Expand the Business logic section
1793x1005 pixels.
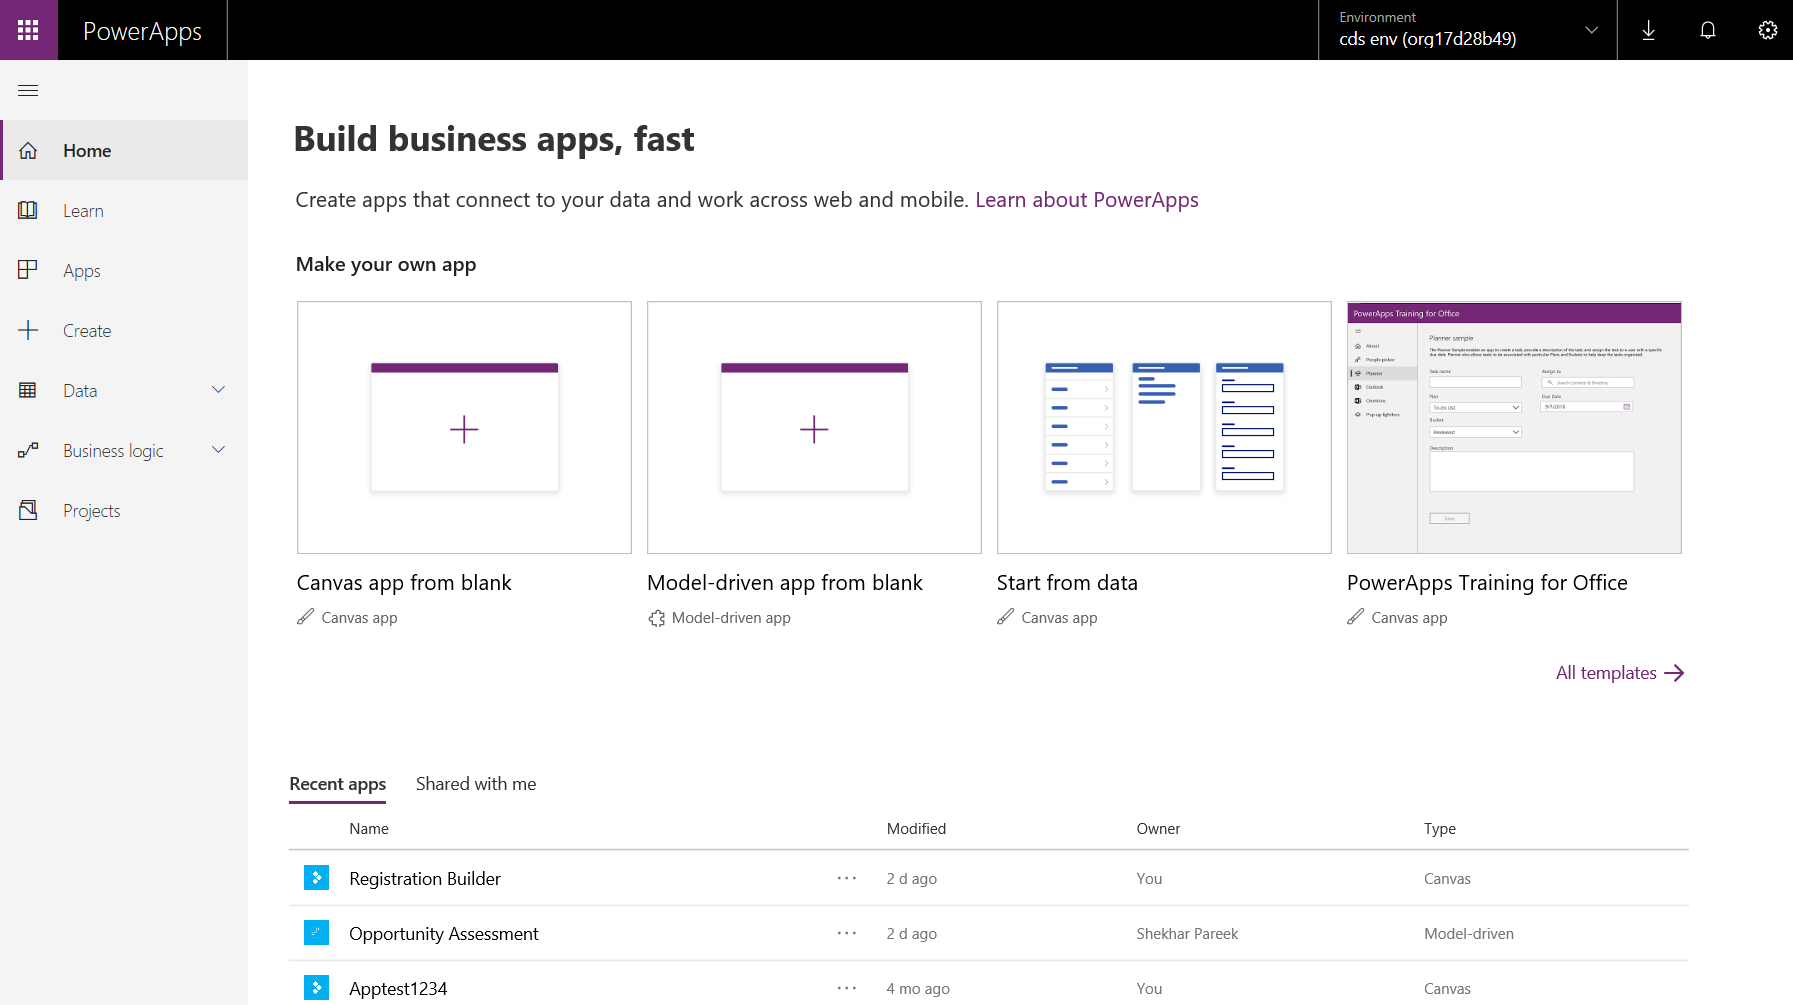[x=218, y=450]
